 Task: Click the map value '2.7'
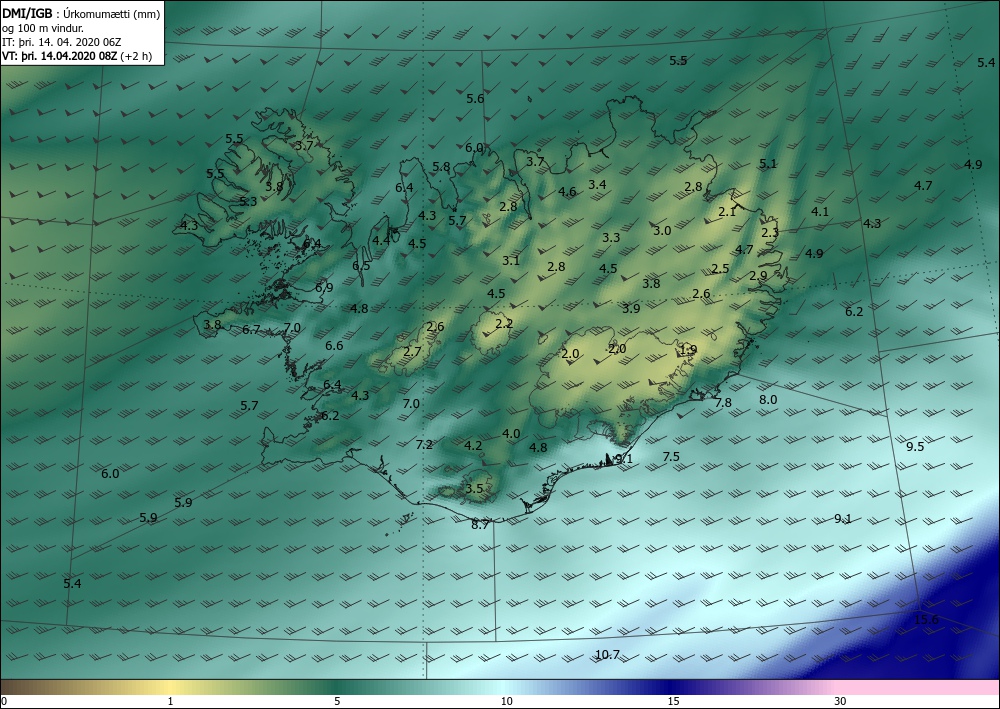click(413, 351)
